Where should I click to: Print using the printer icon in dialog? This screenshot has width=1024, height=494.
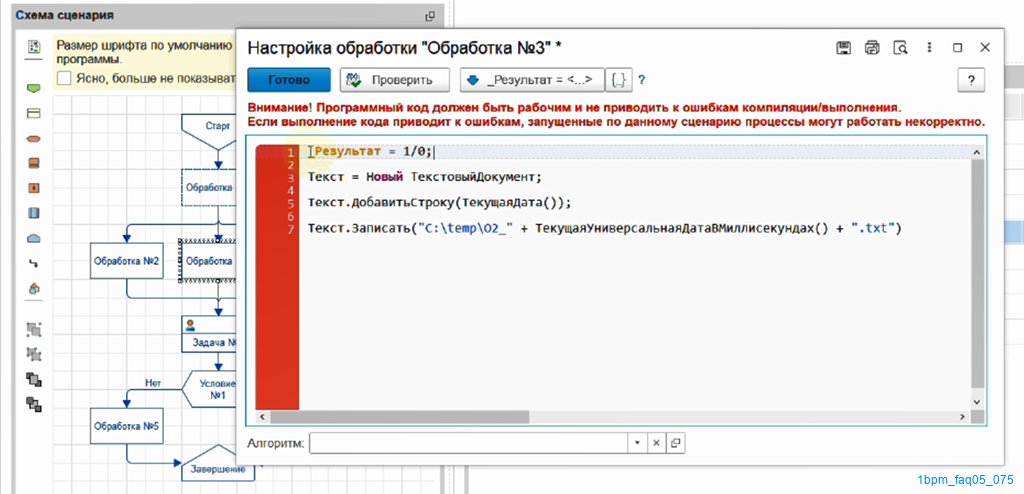[x=872, y=48]
